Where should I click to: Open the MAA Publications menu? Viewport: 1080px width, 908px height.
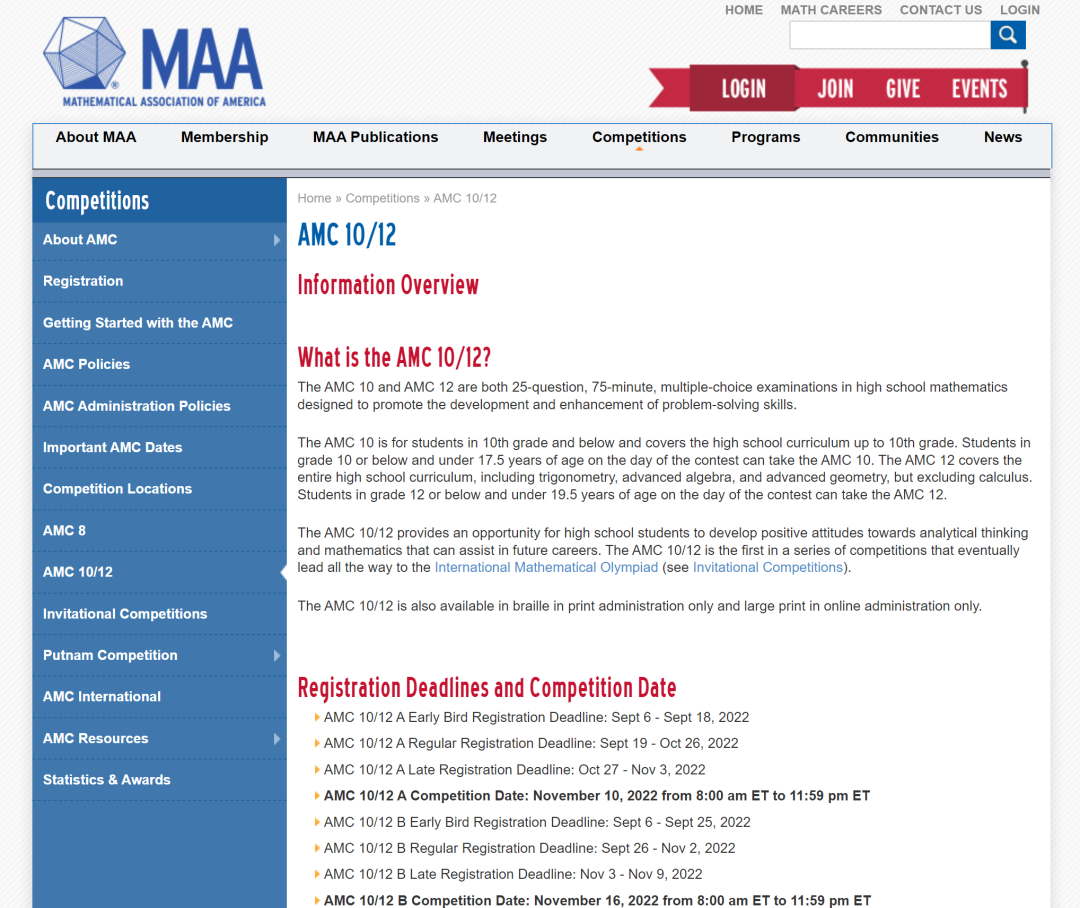(375, 137)
